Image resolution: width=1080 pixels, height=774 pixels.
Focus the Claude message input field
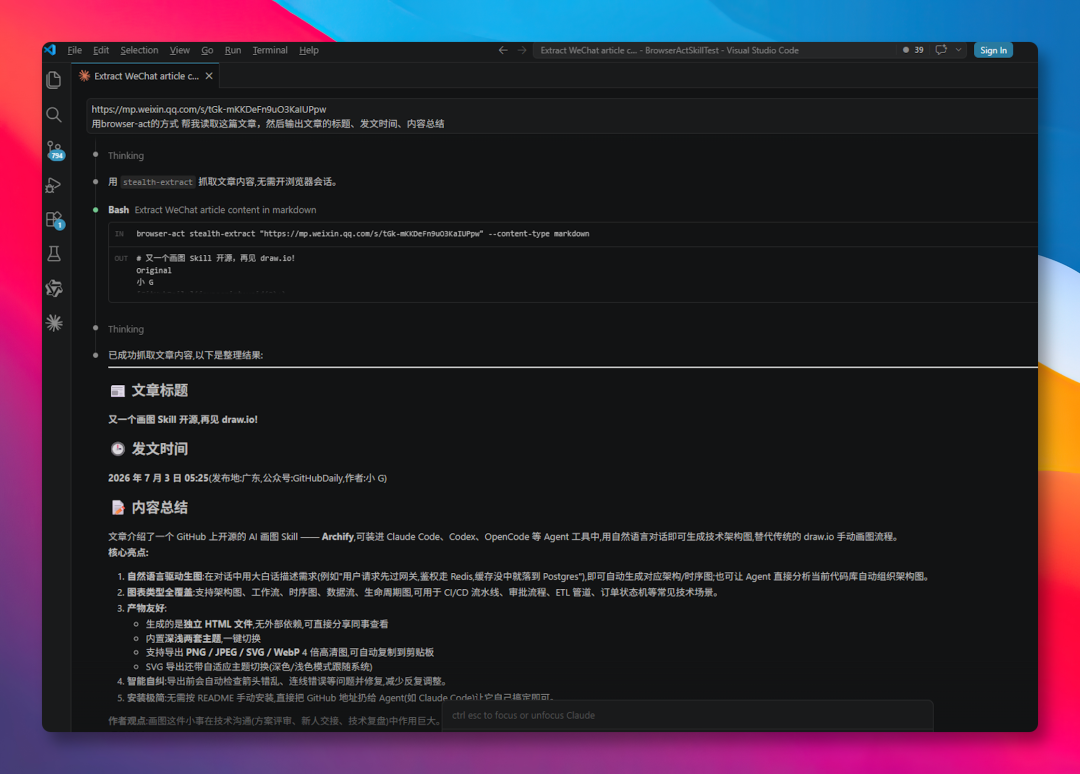point(687,715)
